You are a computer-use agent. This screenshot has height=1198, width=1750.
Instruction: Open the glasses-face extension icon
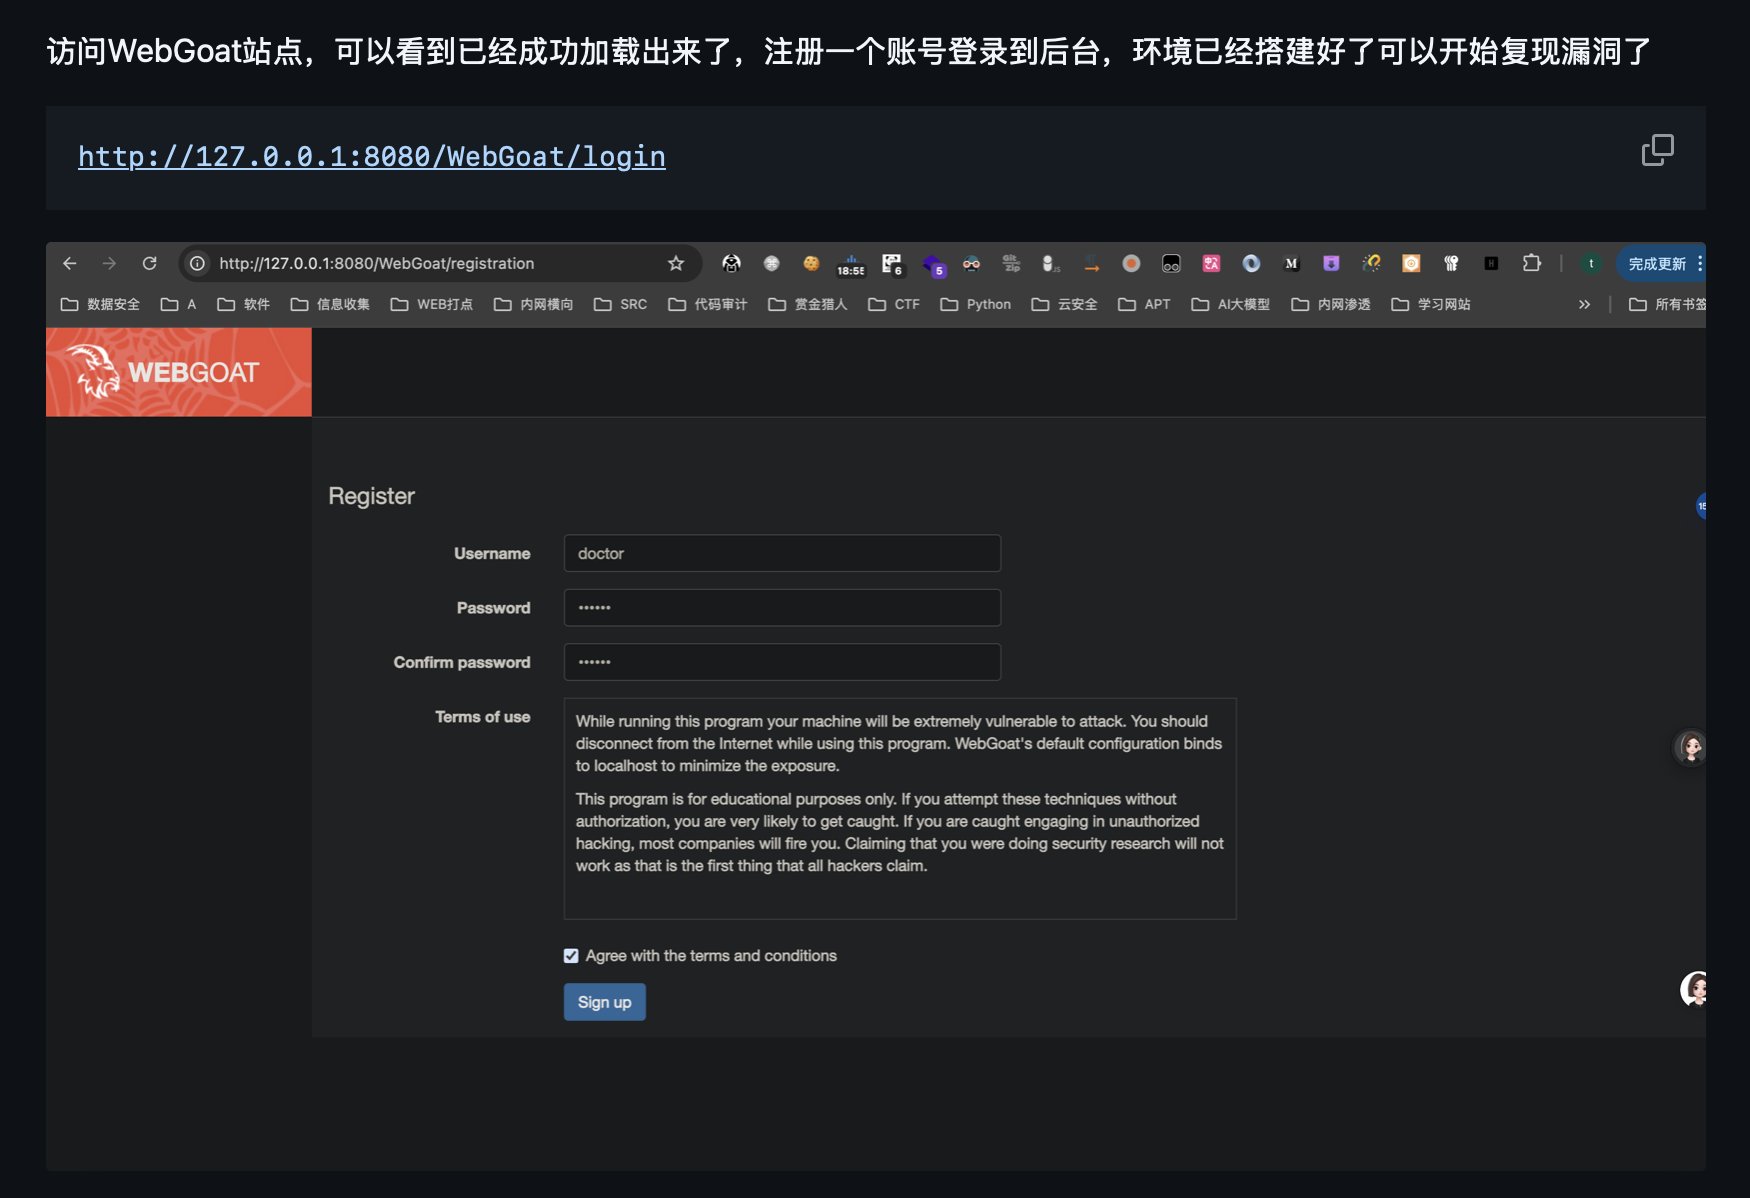click(971, 263)
